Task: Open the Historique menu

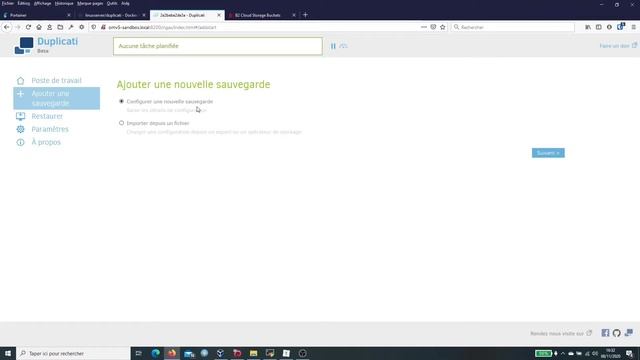Action: [64, 3]
